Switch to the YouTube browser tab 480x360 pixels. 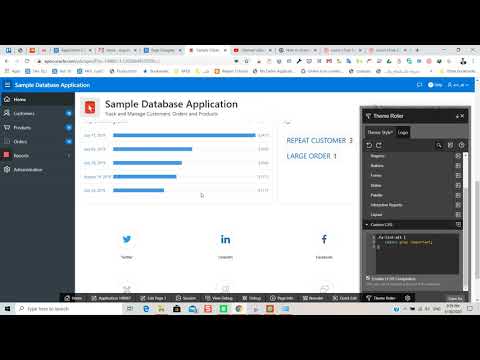(252, 50)
